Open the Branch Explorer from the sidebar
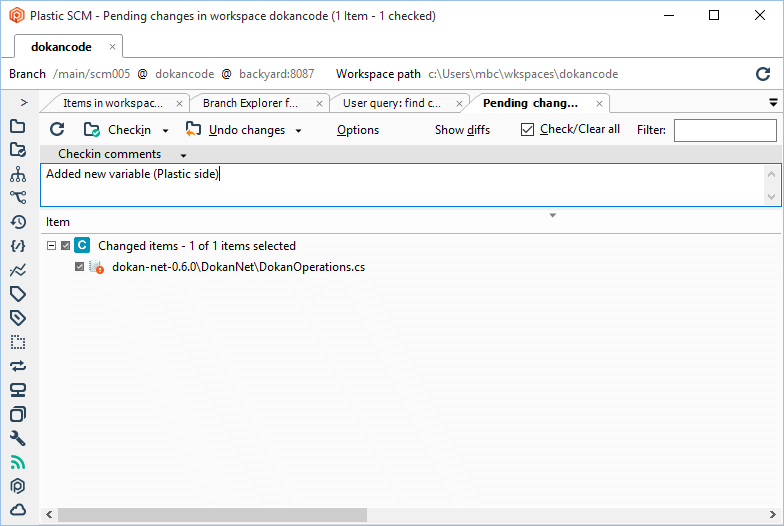This screenshot has width=784, height=526. pyautogui.click(x=17, y=197)
